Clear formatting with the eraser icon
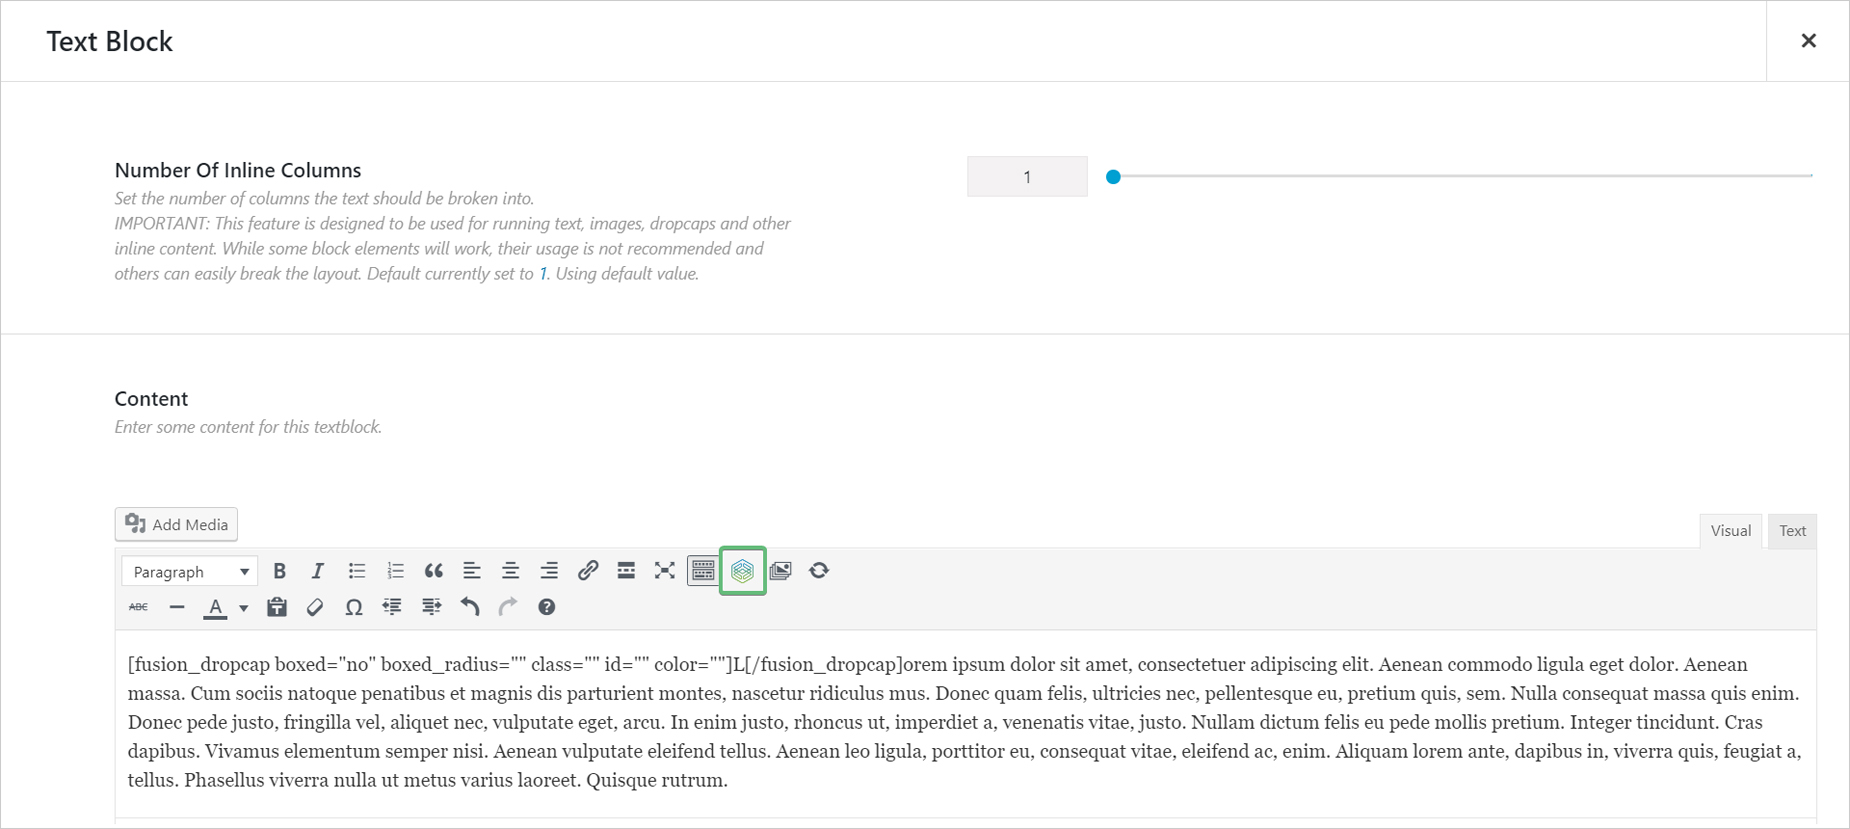1850x829 pixels. coord(315,607)
